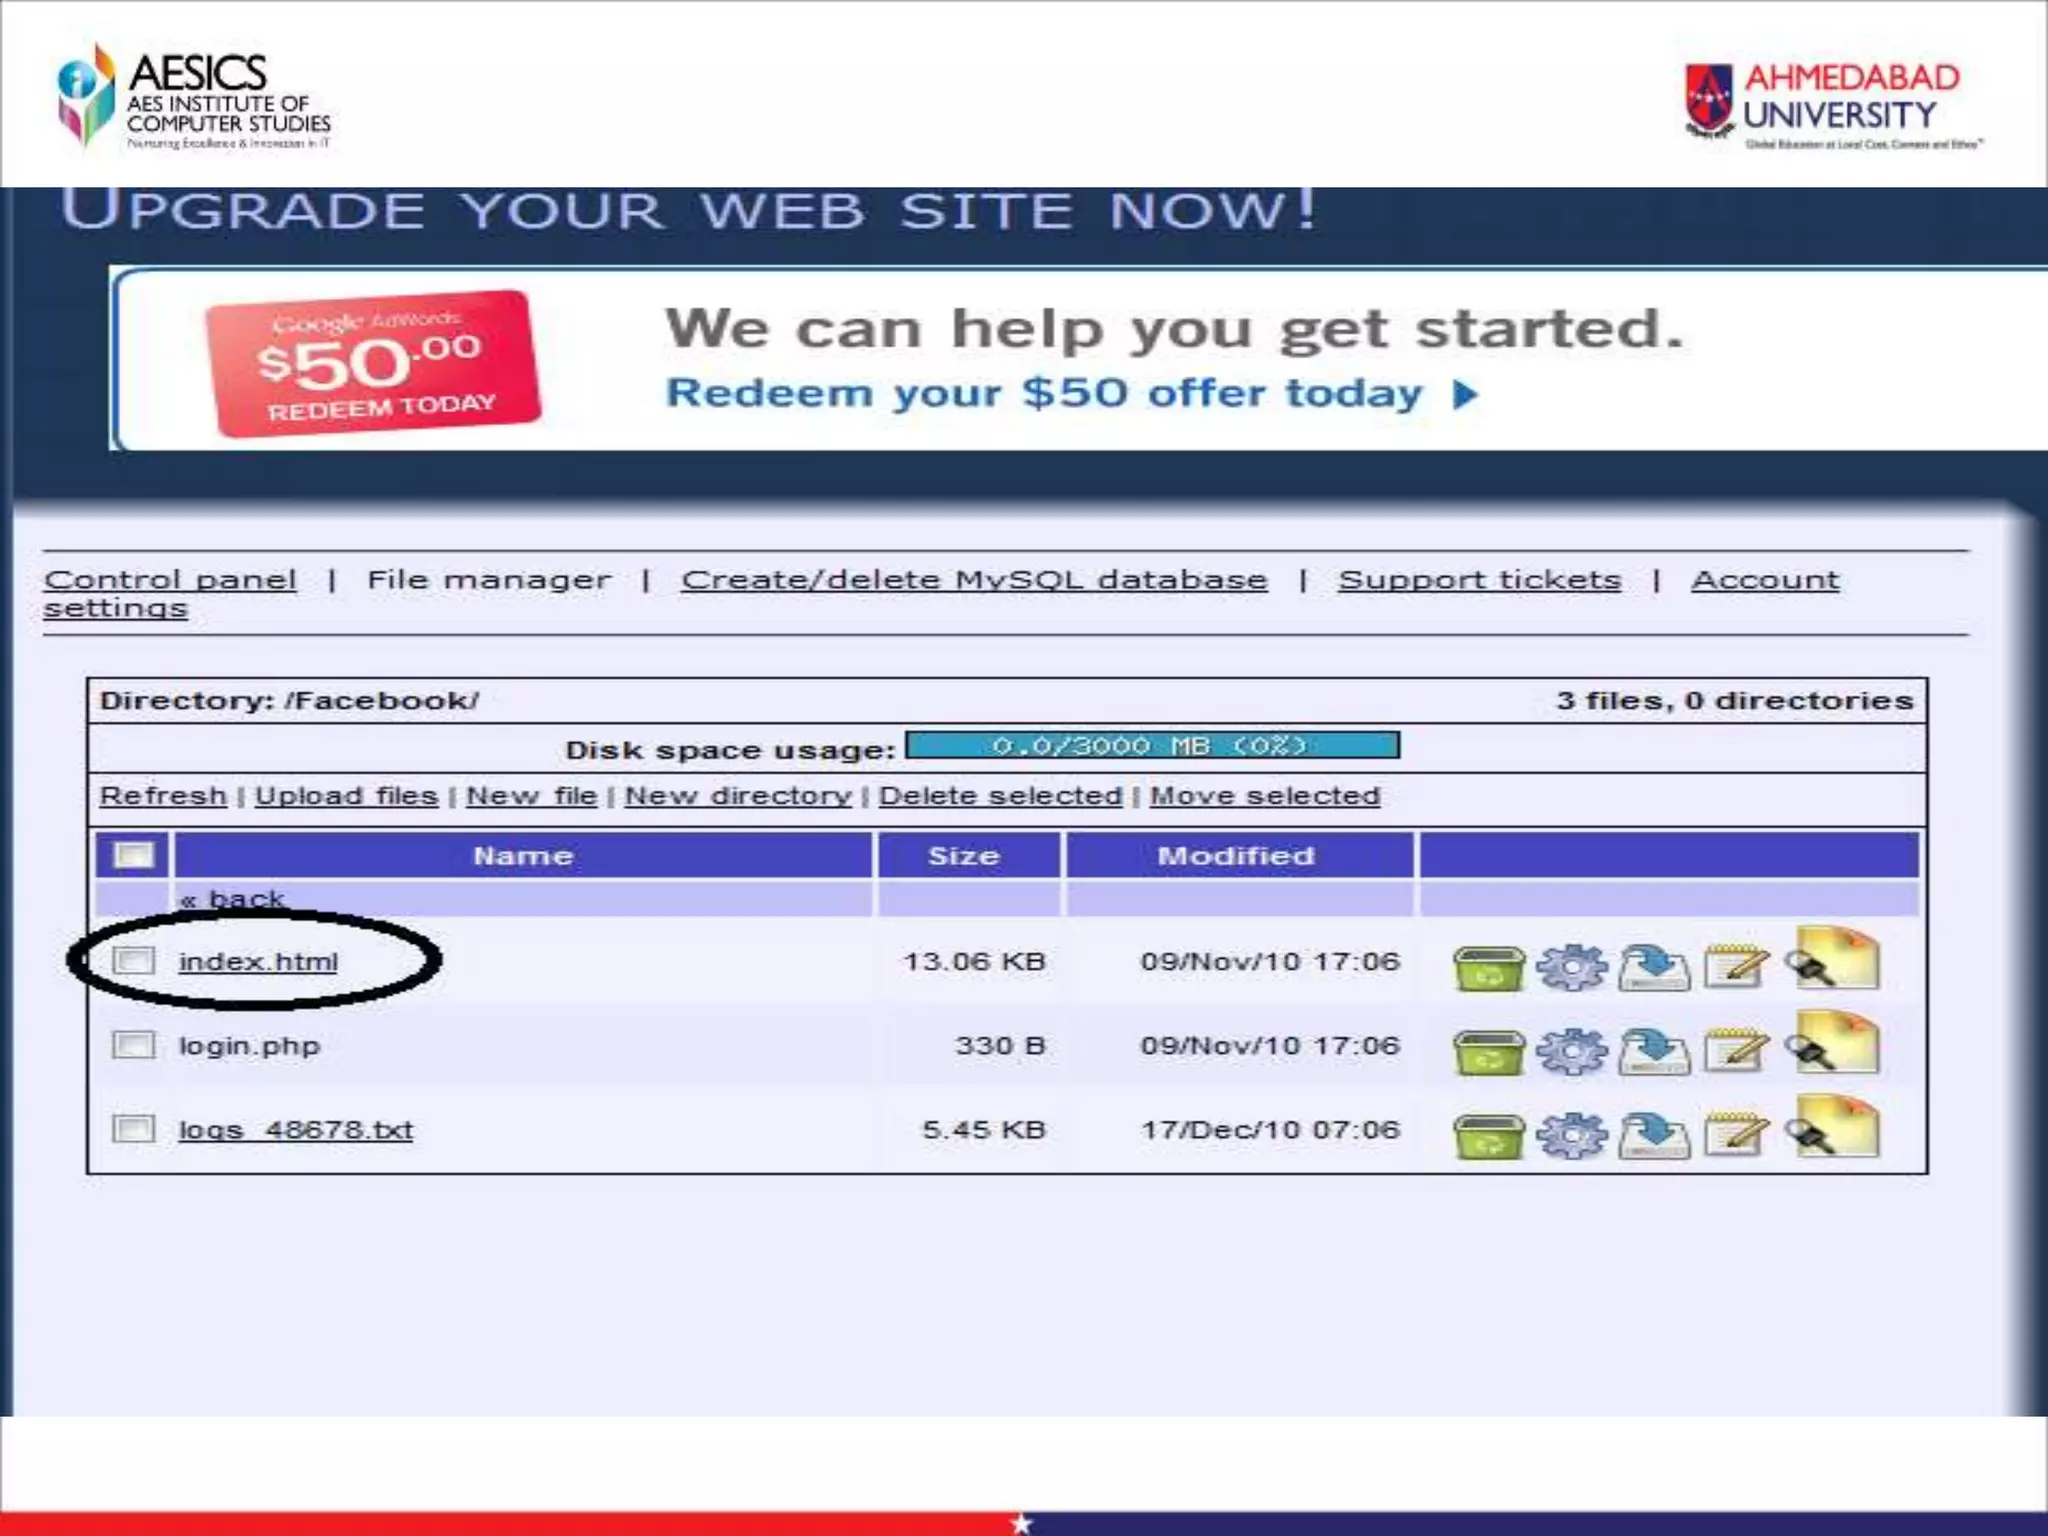Go to Create/delete MySQL database
2048x1536 pixels.
pyautogui.click(x=973, y=580)
